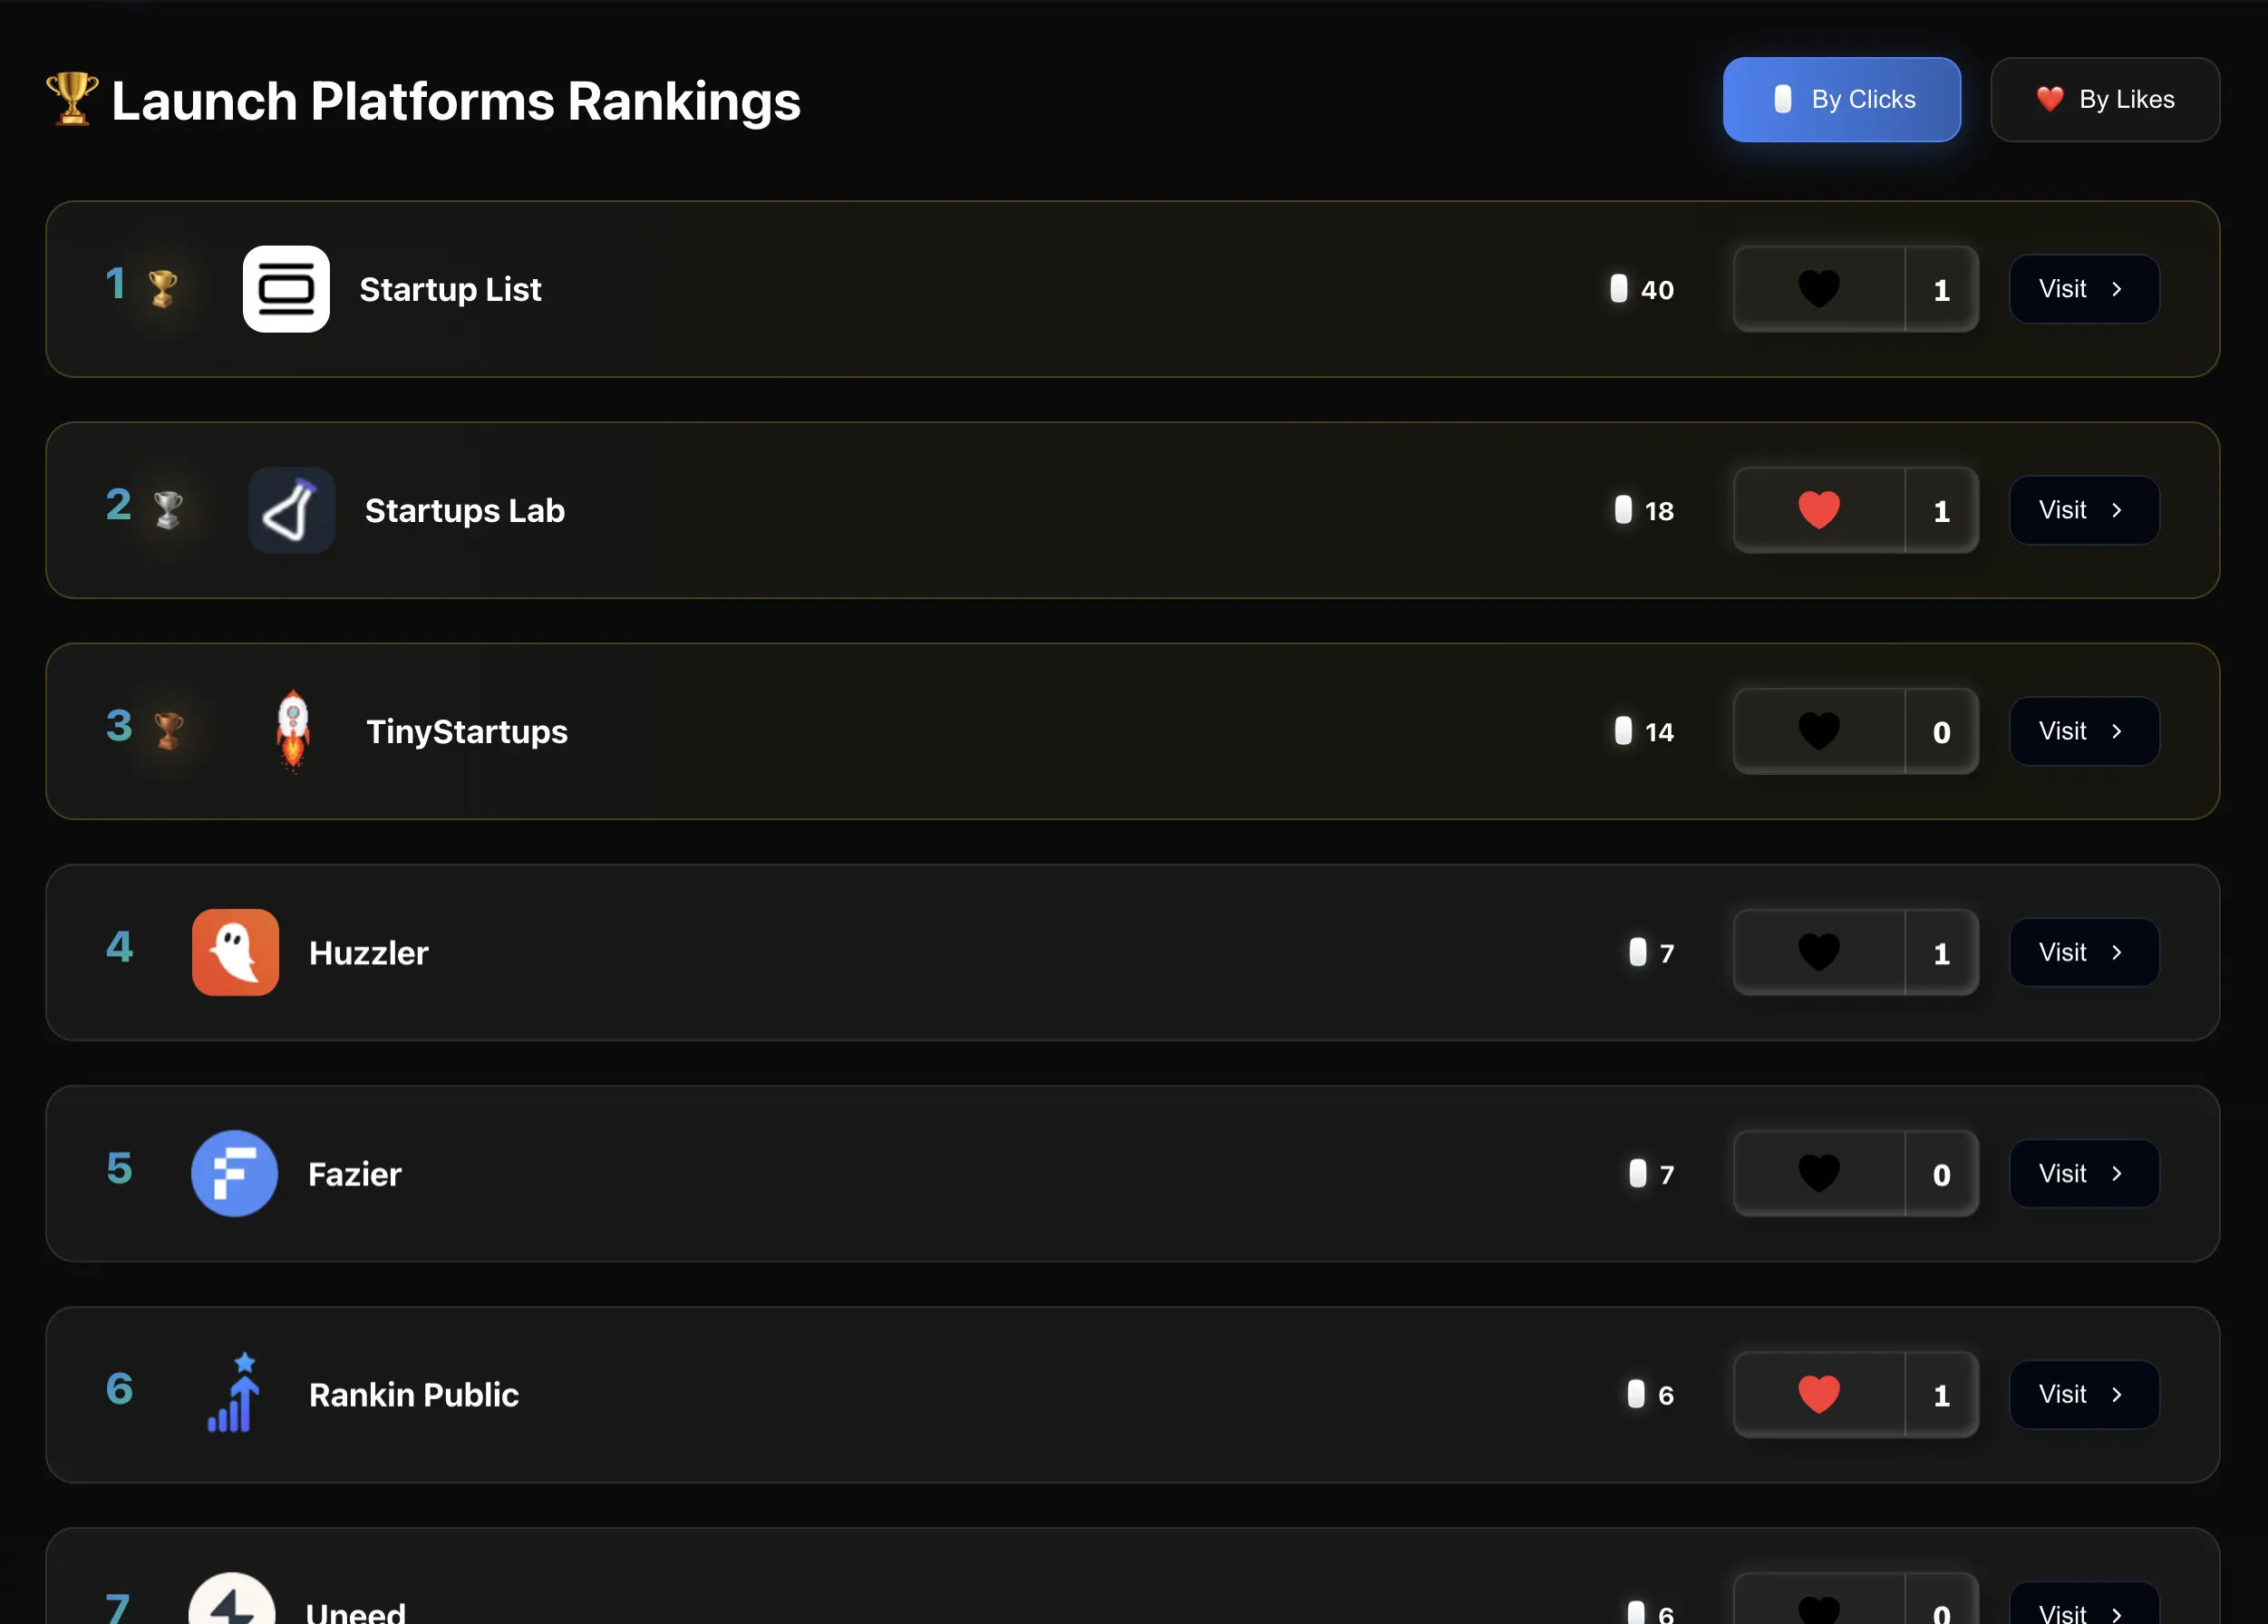Toggle the heart for Rankin Public
Viewport: 2268px width, 1624px height.
(x=1818, y=1394)
